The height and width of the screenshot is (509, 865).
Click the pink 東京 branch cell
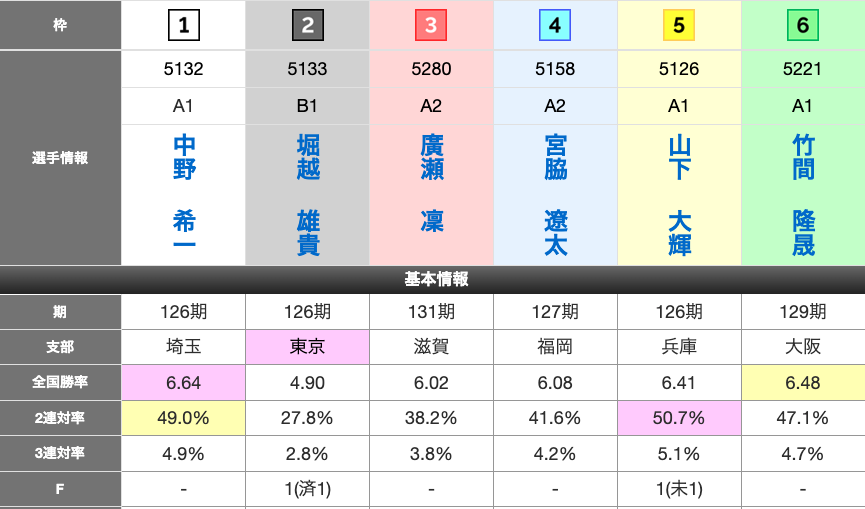pos(307,347)
